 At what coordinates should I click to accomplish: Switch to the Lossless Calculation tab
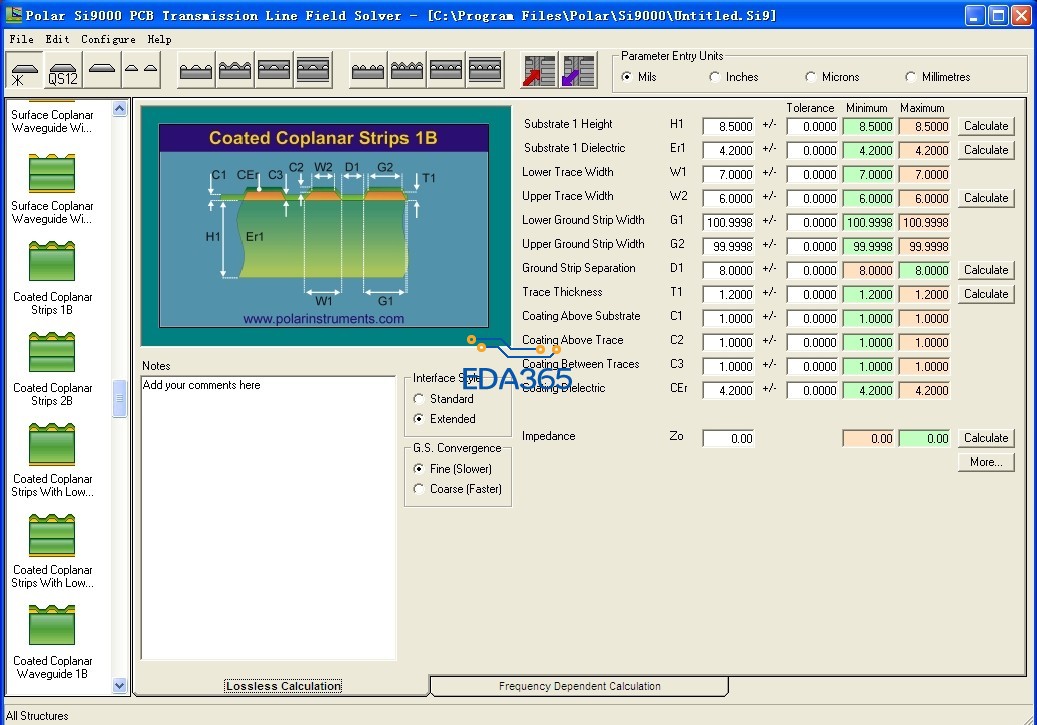283,686
